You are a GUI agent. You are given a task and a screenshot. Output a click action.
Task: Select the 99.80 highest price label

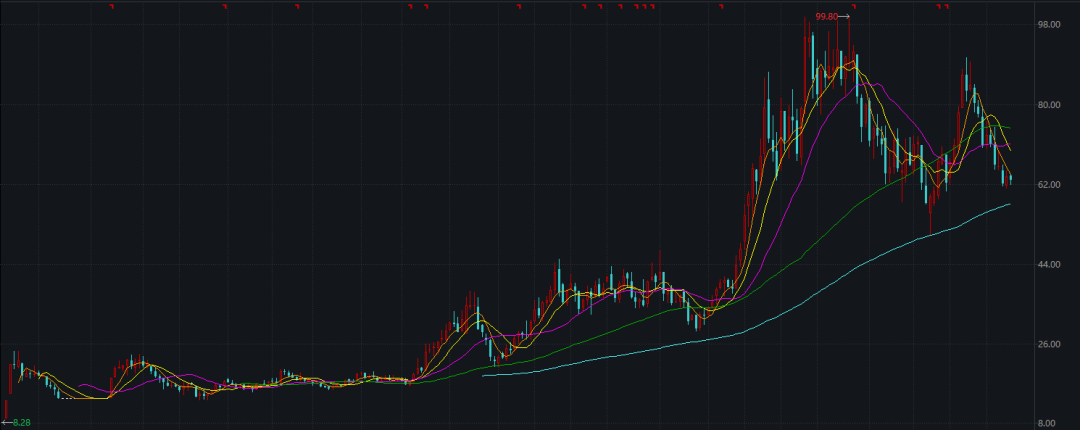pyautogui.click(x=826, y=16)
